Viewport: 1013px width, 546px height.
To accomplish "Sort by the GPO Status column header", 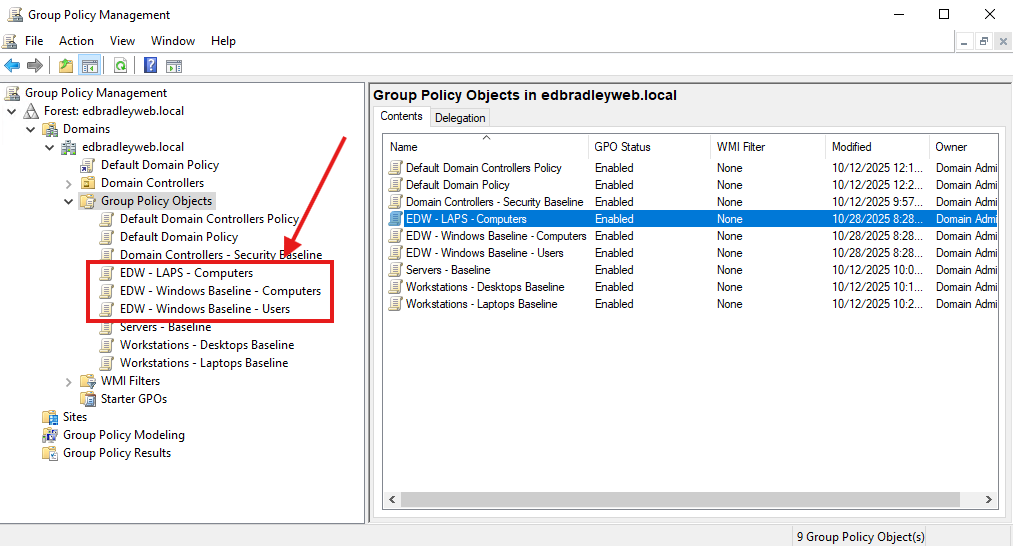I will (x=649, y=147).
